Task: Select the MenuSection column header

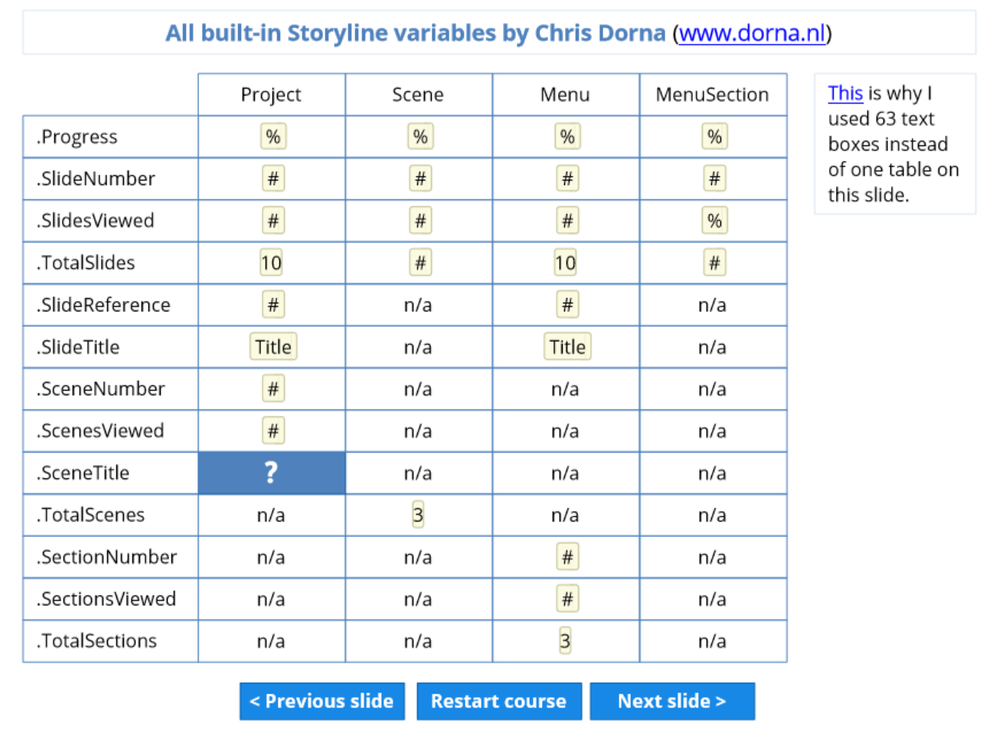Action: point(712,95)
